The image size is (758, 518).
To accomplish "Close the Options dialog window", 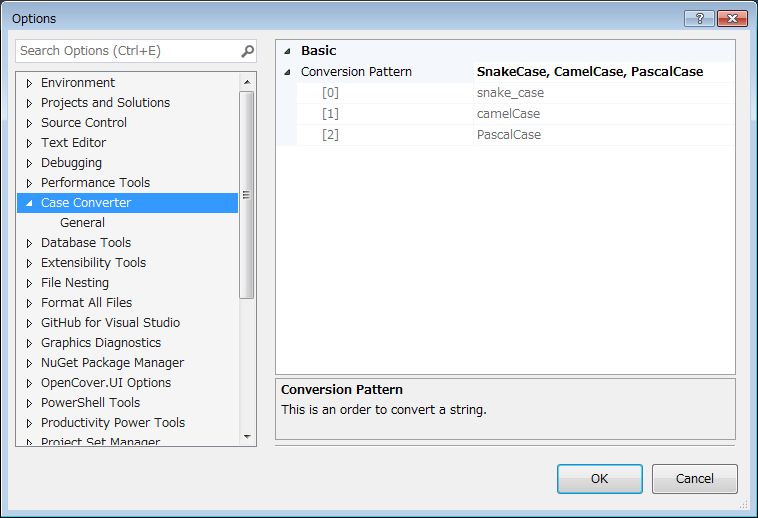I will (731, 18).
